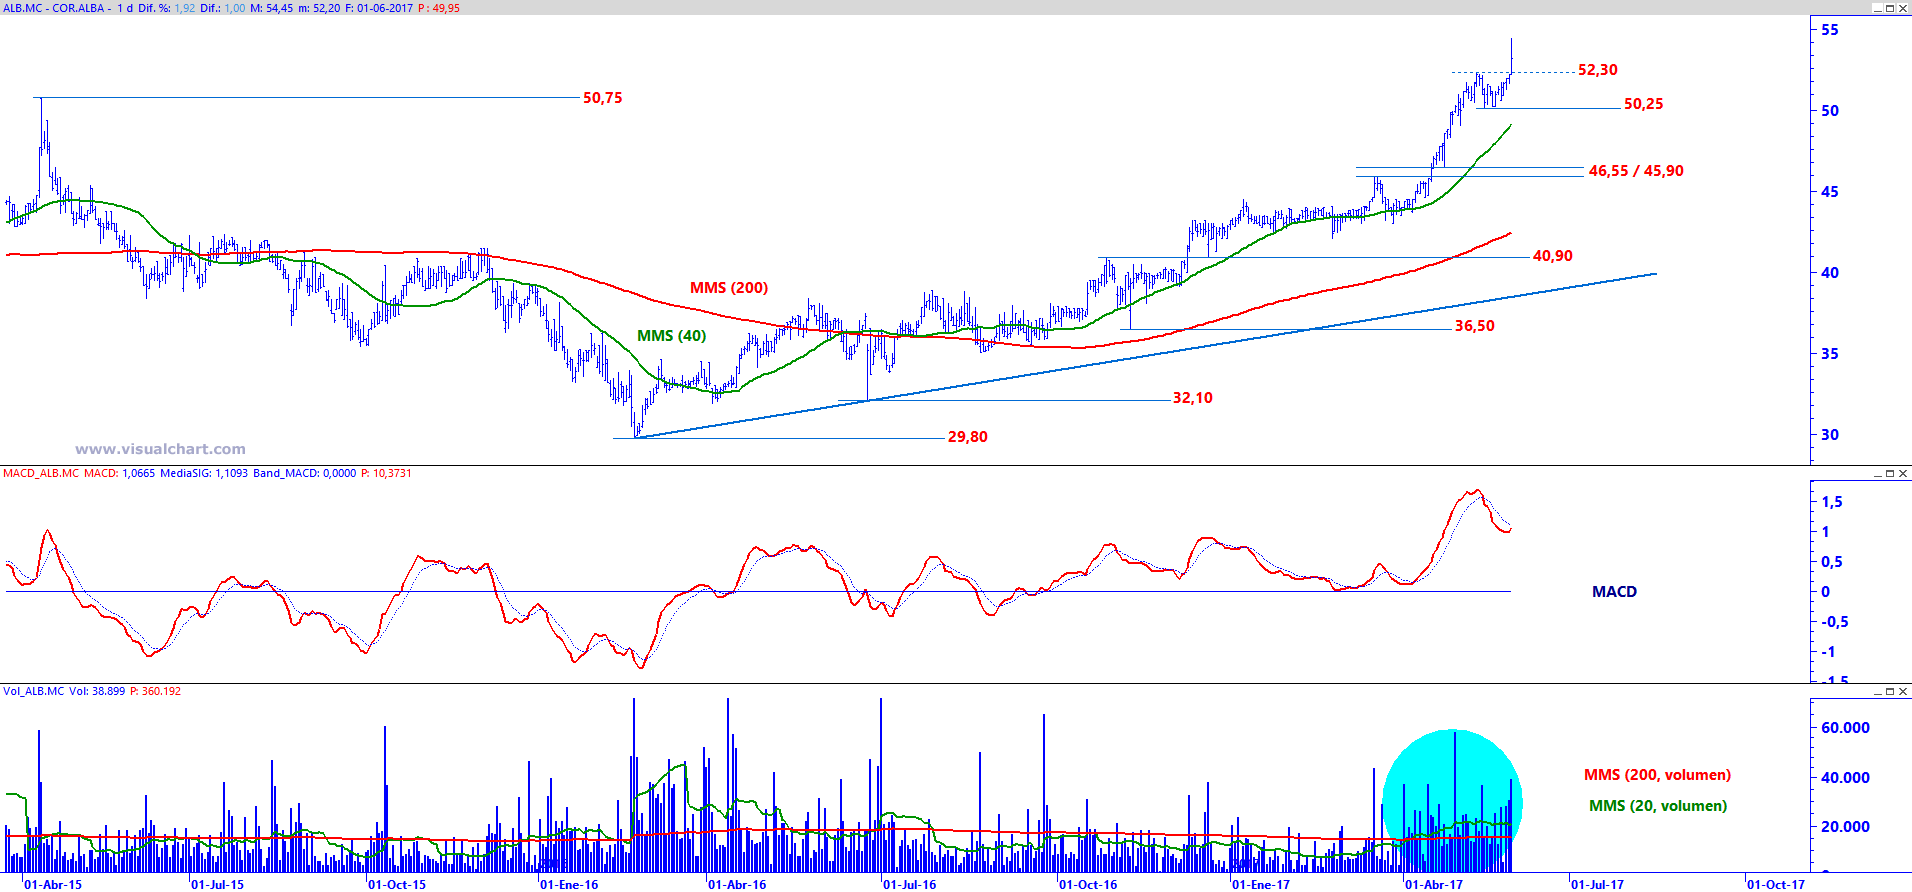Maximize the ALB.MC price chart pane
The width and height of the screenshot is (1912, 892).
(1890, 8)
